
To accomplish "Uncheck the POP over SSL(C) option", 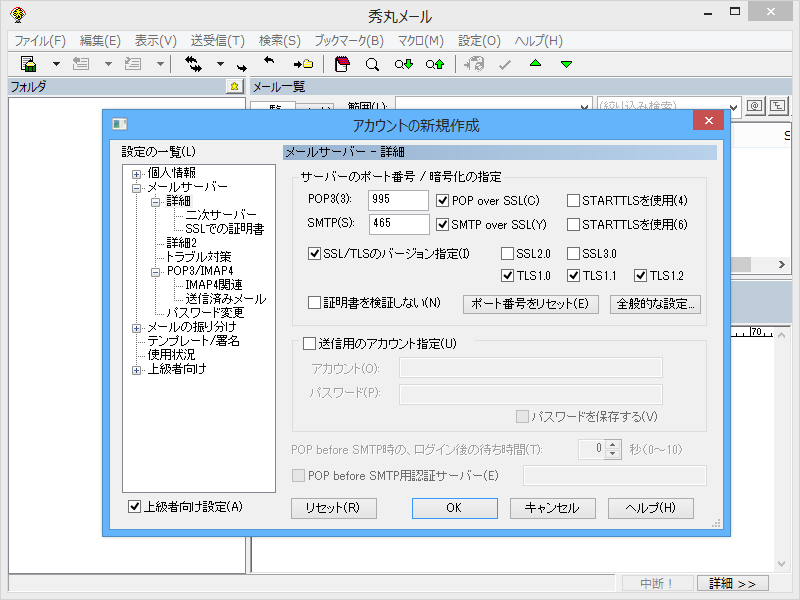I will click(442, 199).
